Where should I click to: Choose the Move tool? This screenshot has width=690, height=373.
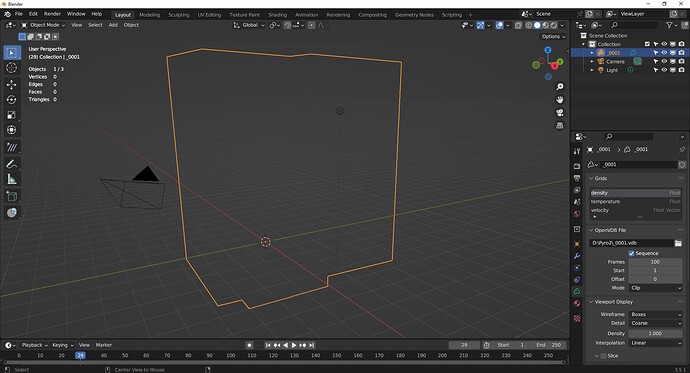tap(12, 84)
